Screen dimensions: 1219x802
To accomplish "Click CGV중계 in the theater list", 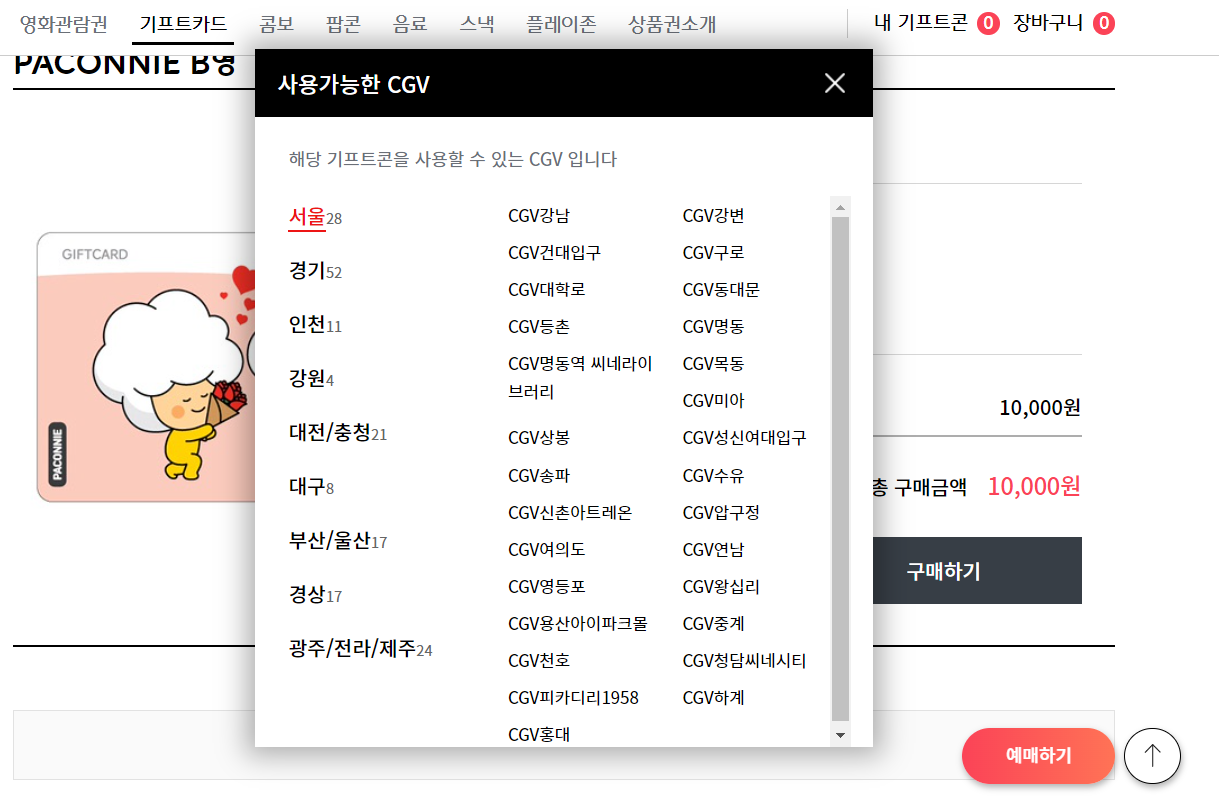I will coord(713,623).
